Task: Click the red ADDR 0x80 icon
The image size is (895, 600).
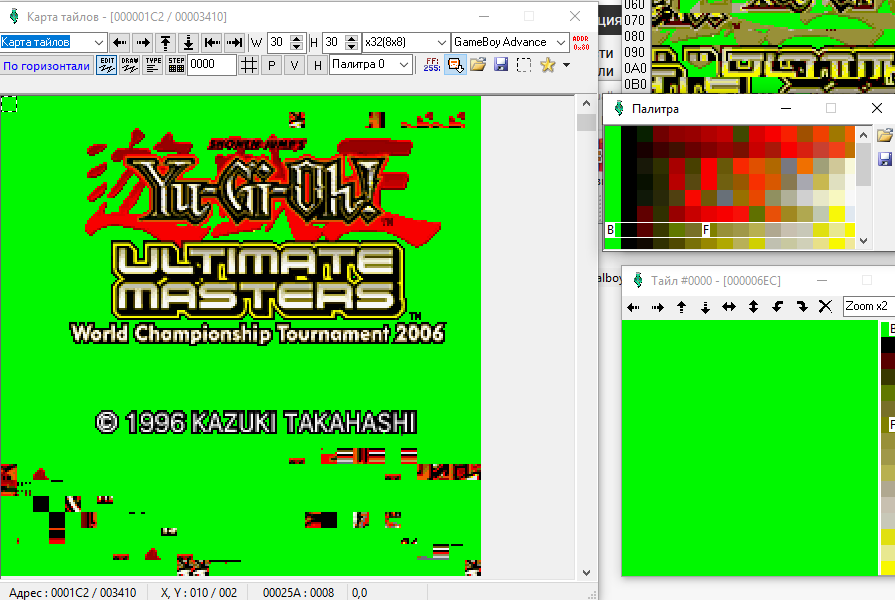Action: click(x=581, y=43)
